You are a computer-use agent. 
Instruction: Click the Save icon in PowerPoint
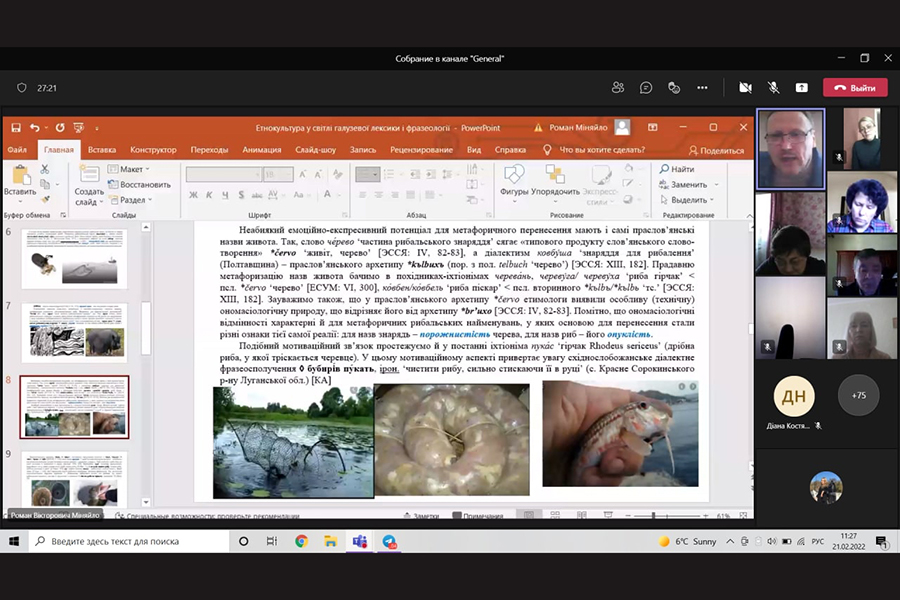[14, 128]
